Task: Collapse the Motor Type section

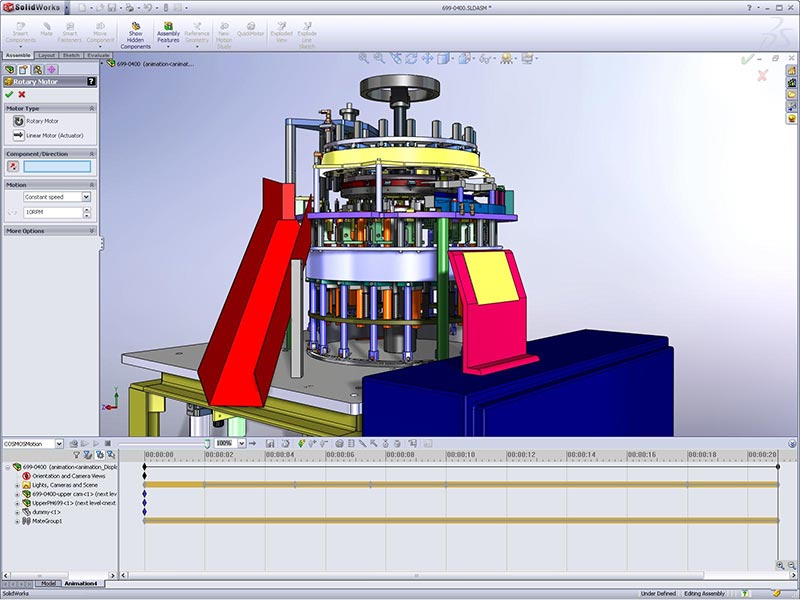Action: click(x=91, y=108)
